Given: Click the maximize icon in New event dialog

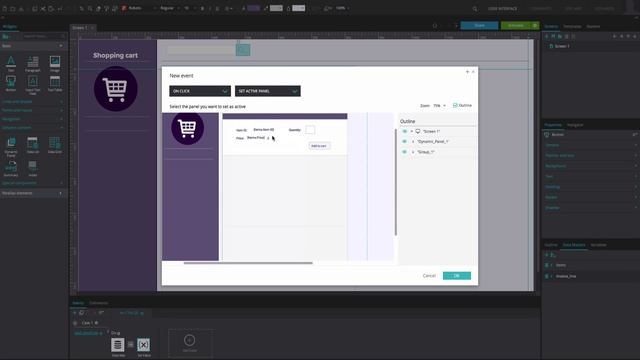Looking at the screenshot, I should click(467, 72).
